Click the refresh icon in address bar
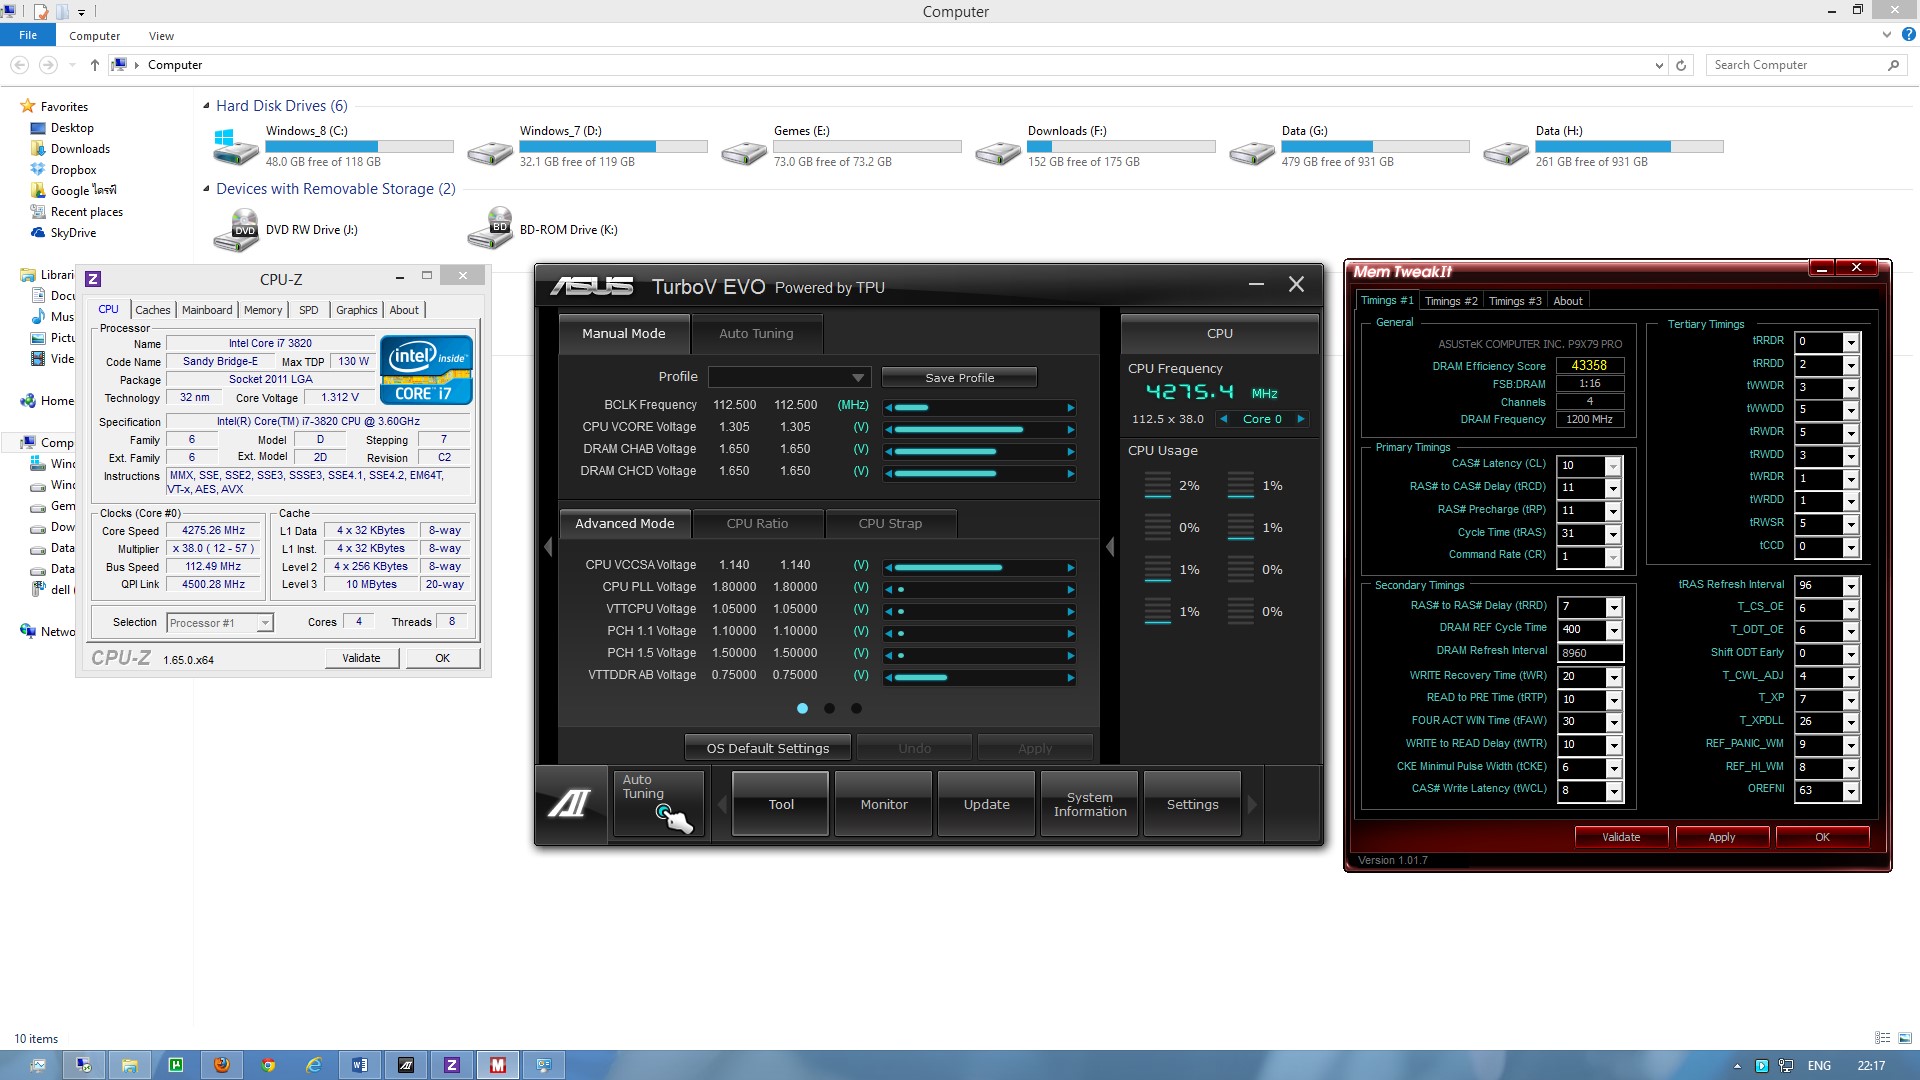 [x=1681, y=65]
